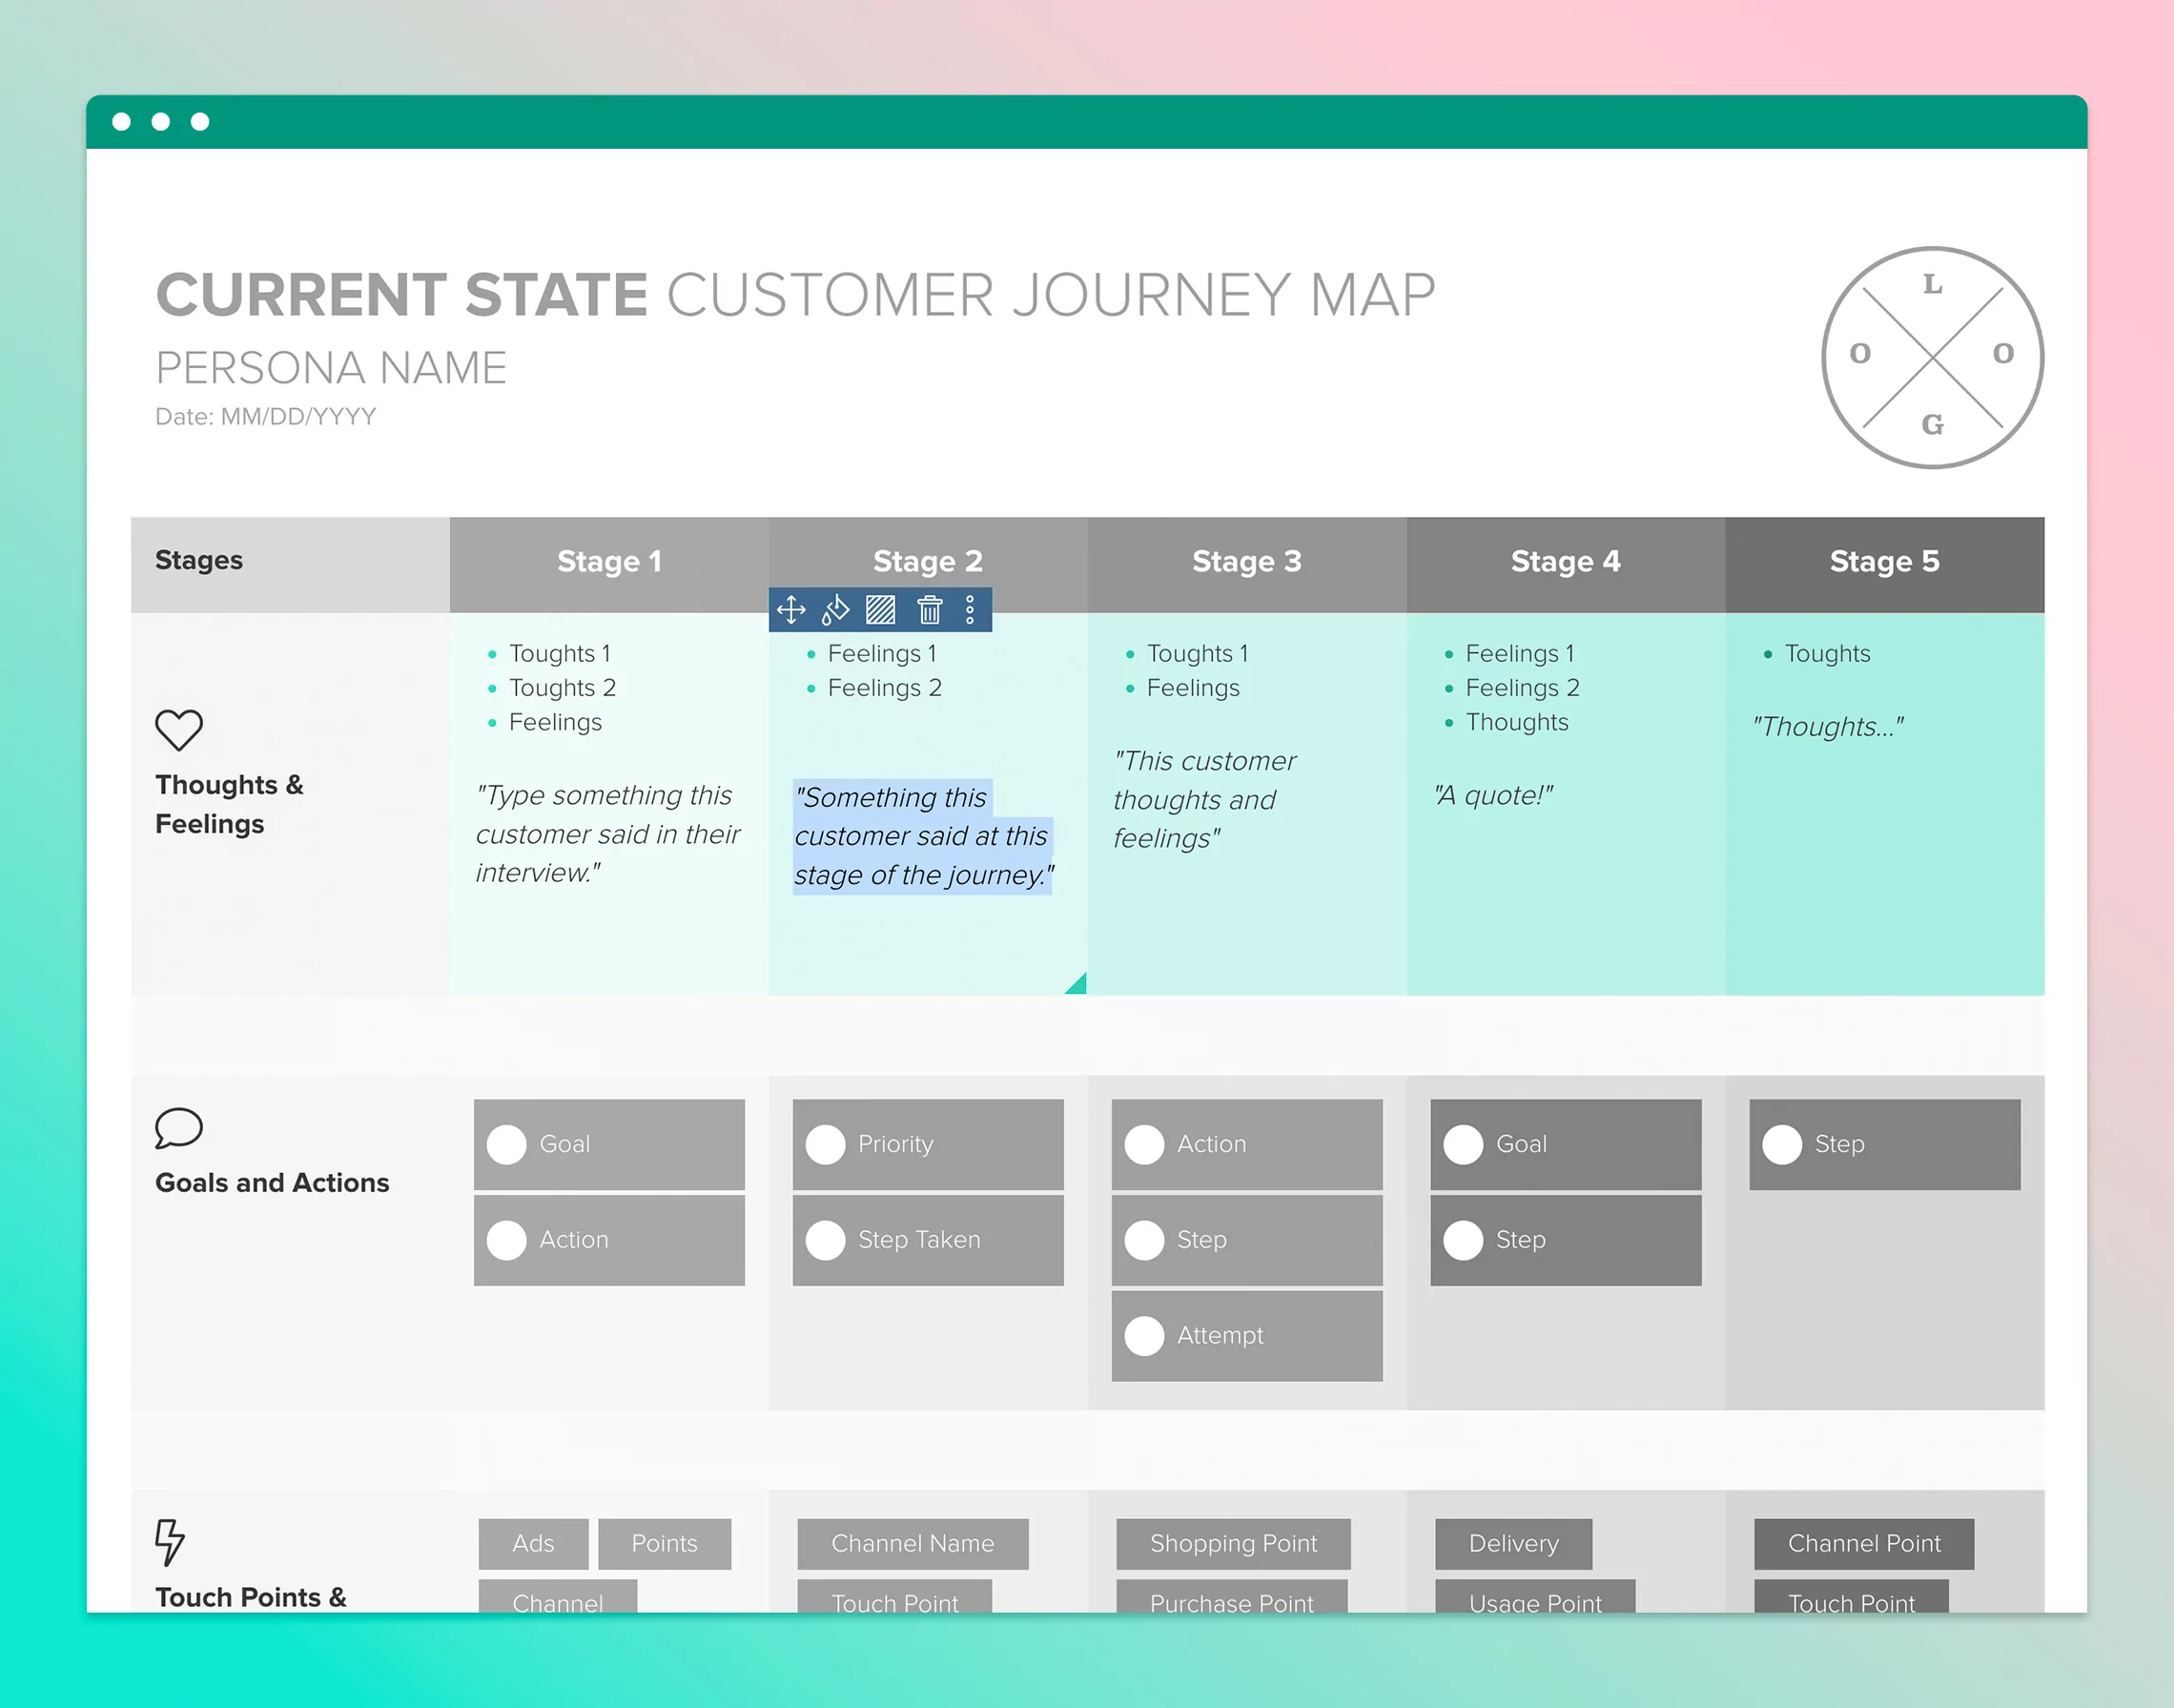The image size is (2174, 1708).
Task: Select the Stage 5 column header
Action: pos(1884,562)
